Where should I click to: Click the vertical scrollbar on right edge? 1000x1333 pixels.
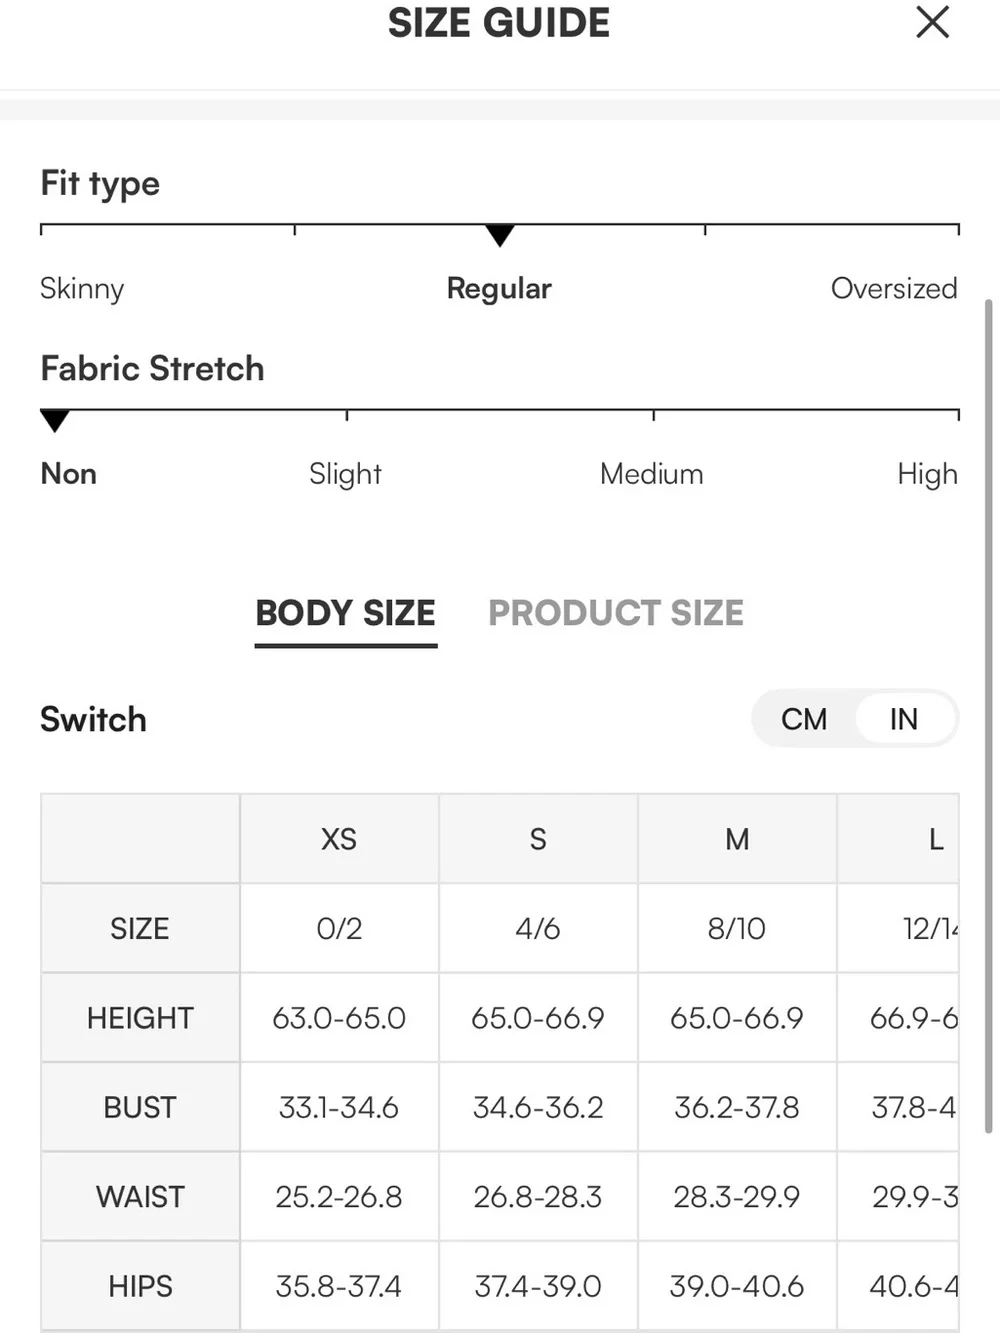click(989, 715)
